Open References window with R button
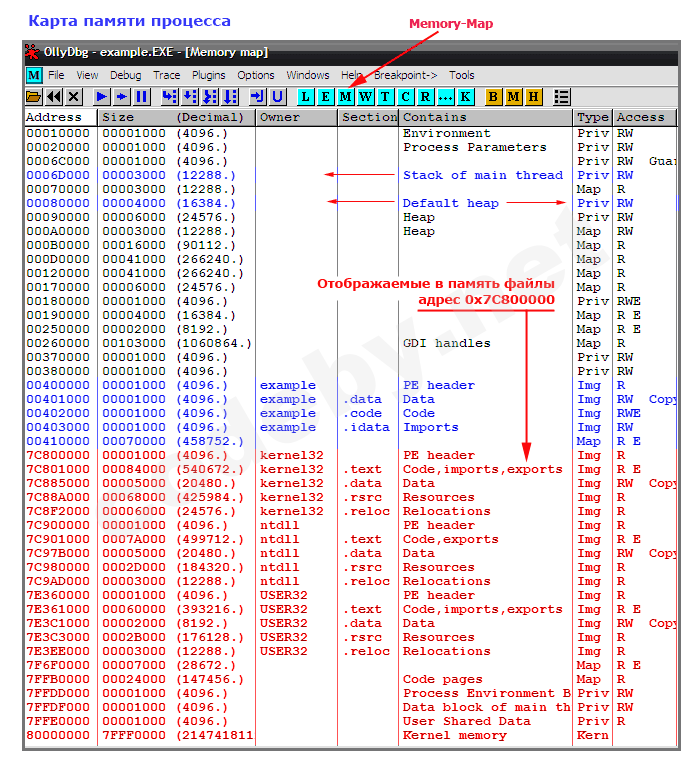This screenshot has width=698, height=765. pos(425,97)
